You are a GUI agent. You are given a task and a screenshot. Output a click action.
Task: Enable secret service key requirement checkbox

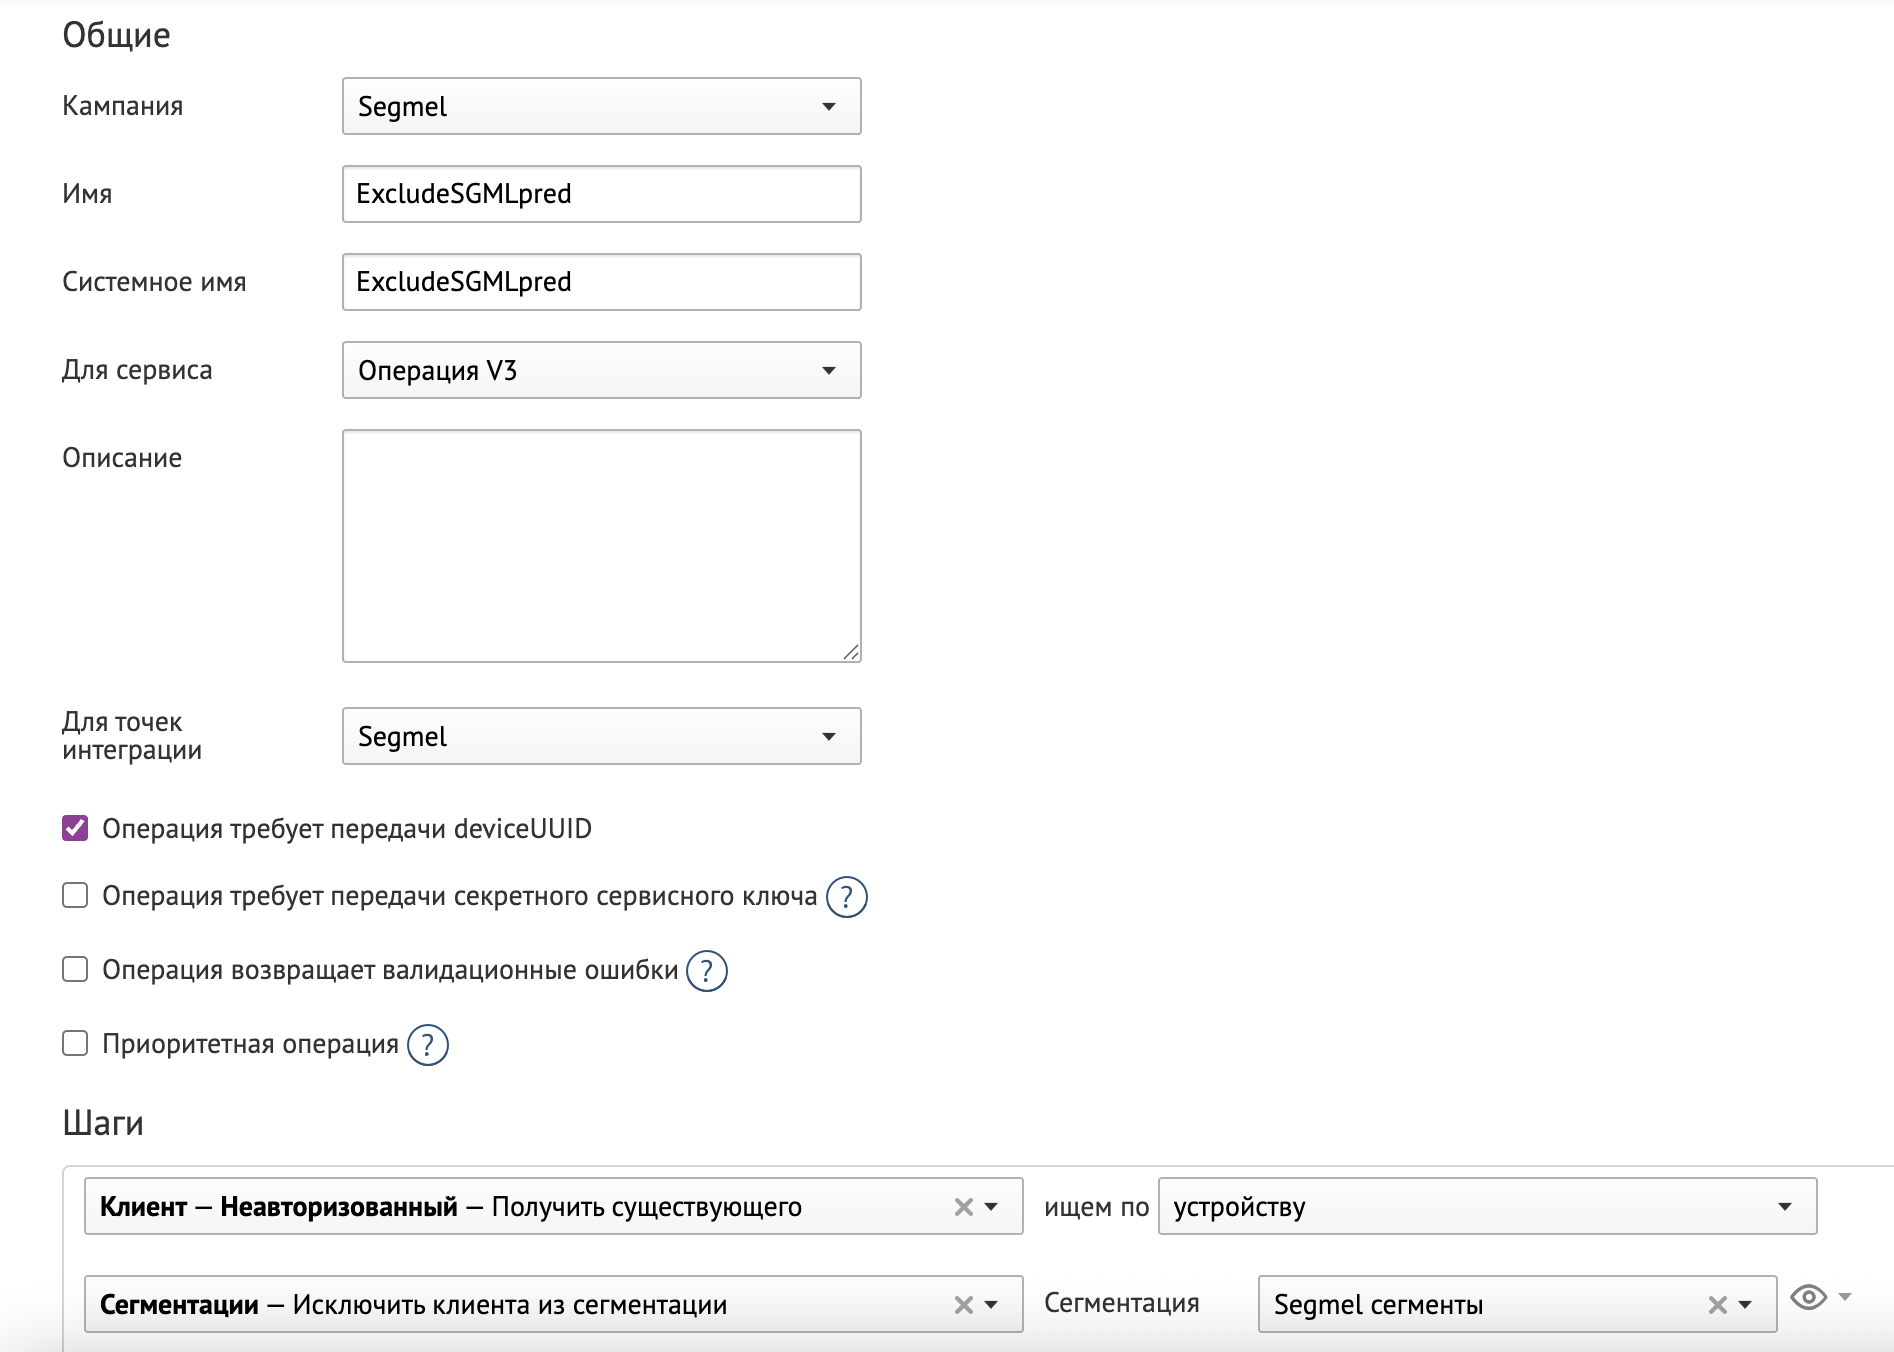point(75,895)
